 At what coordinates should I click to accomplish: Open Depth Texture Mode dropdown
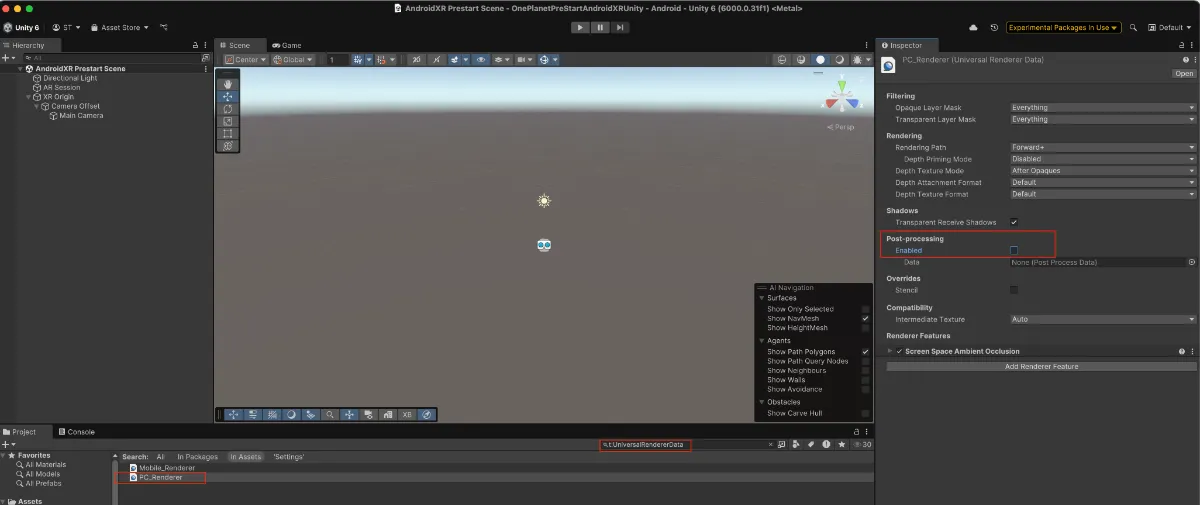click(1103, 171)
